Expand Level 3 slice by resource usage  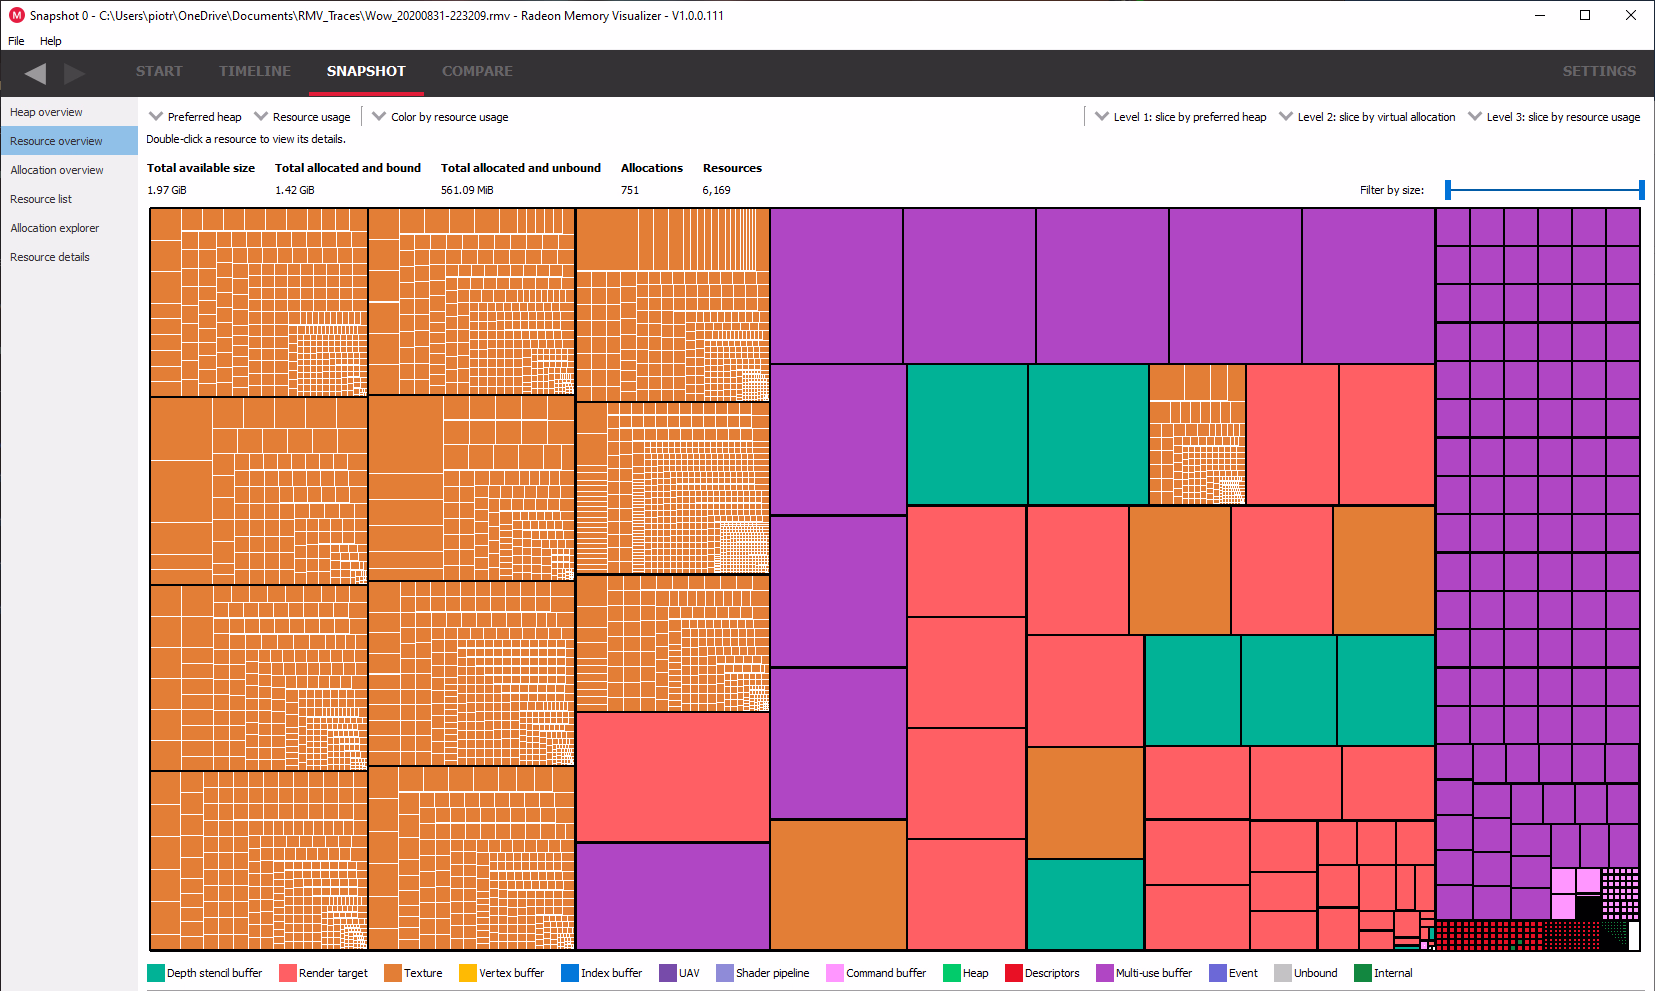[x=1554, y=117]
